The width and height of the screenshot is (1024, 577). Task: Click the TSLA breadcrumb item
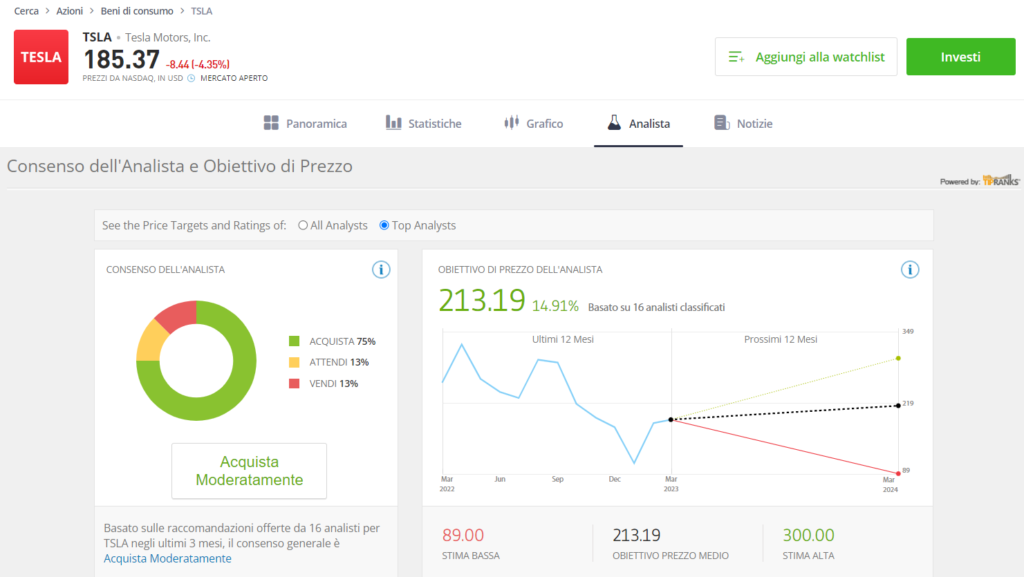tap(201, 11)
